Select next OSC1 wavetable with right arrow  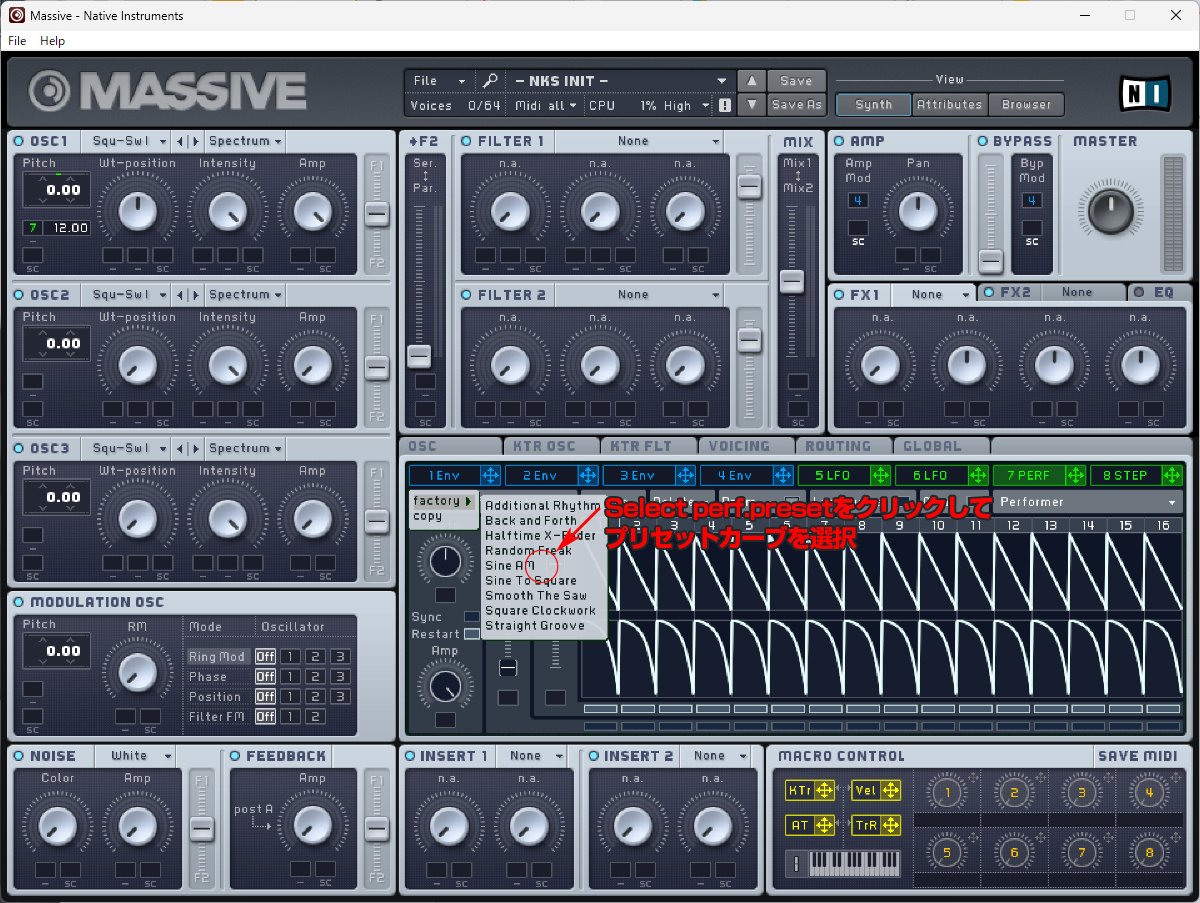tap(195, 141)
